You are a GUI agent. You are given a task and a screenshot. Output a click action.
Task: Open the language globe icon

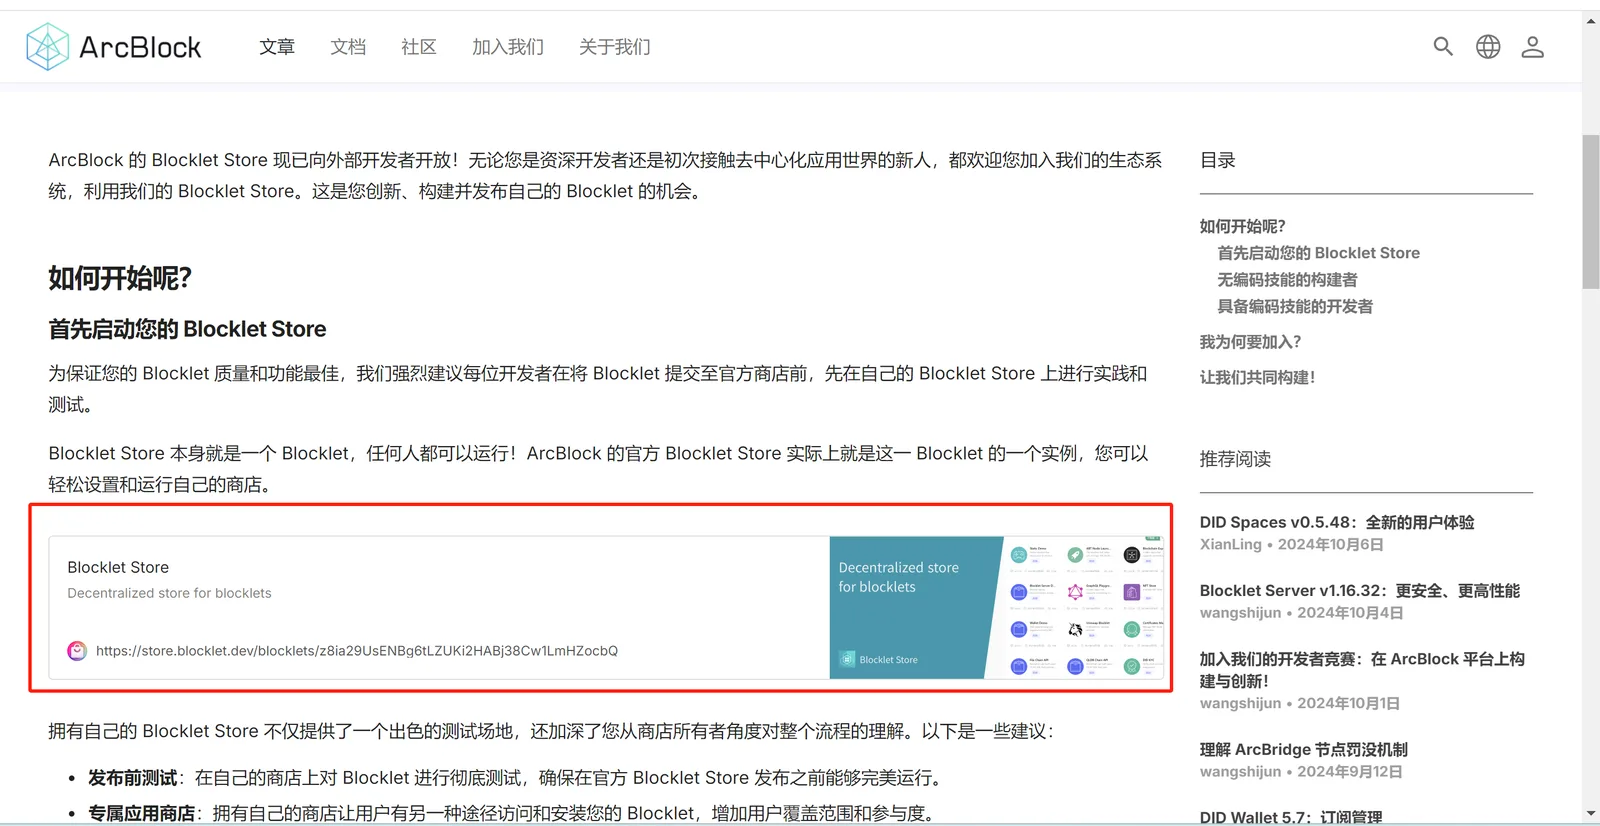1488,47
